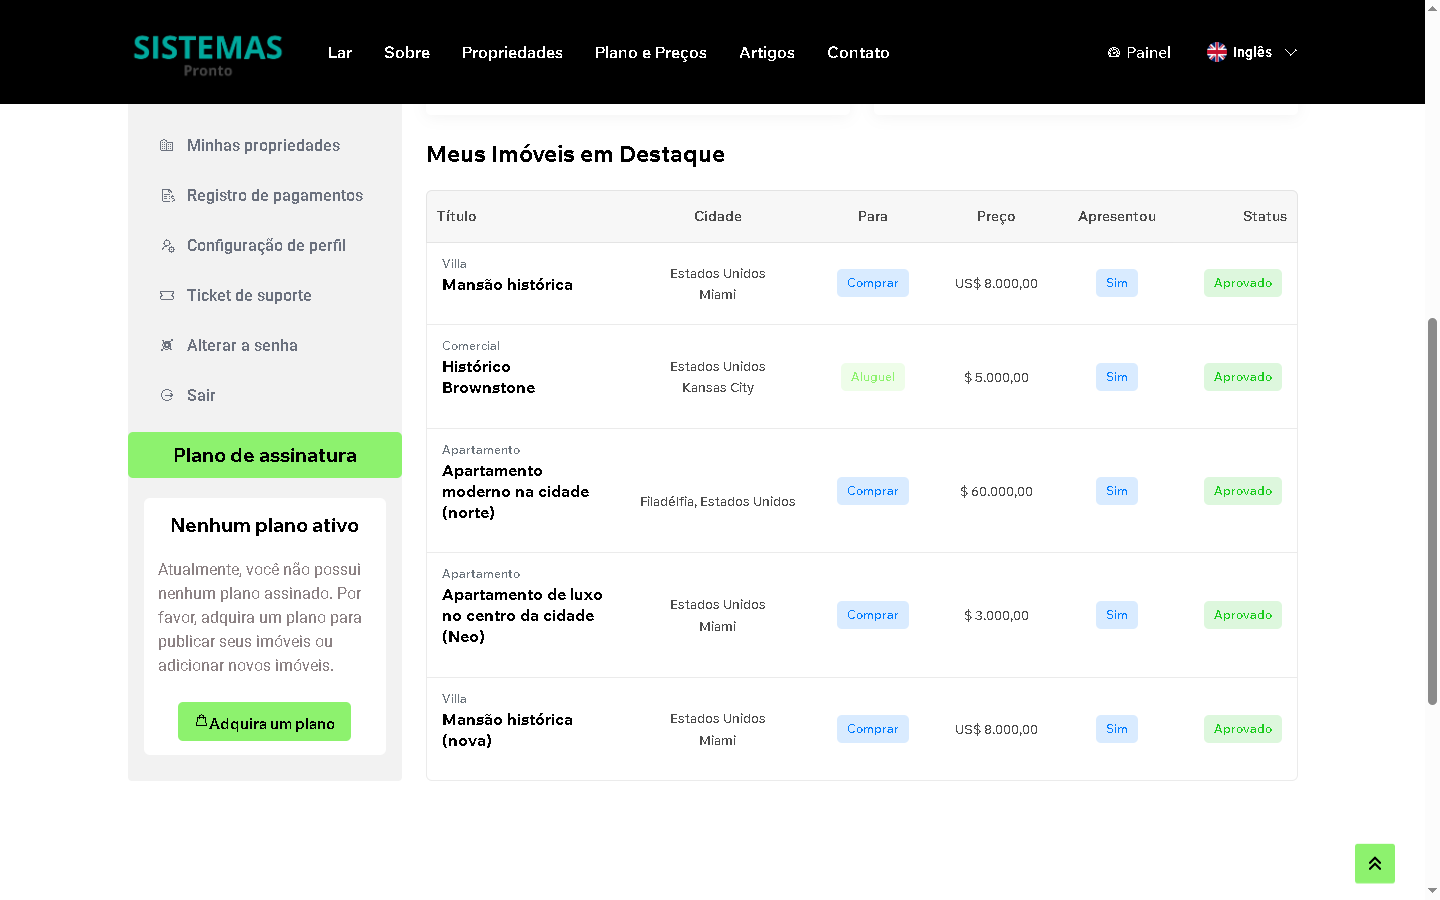Open the Painel dashboard link
Image resolution: width=1440 pixels, height=900 pixels.
point(1138,52)
